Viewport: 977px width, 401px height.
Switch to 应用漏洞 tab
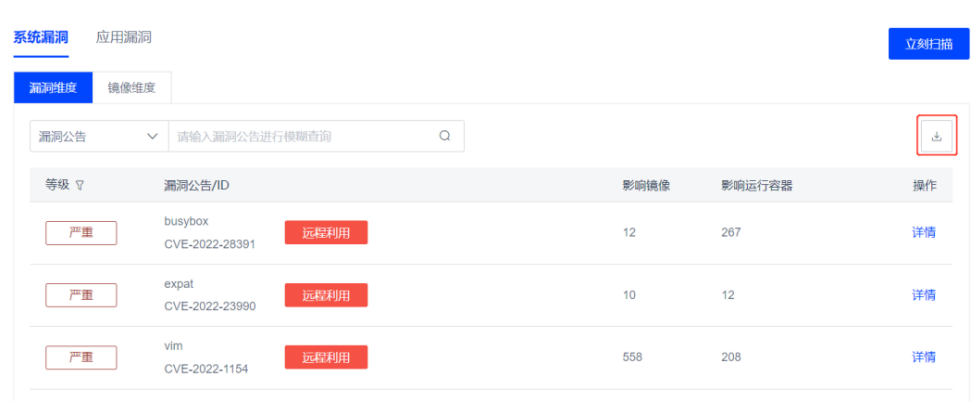coord(123,37)
